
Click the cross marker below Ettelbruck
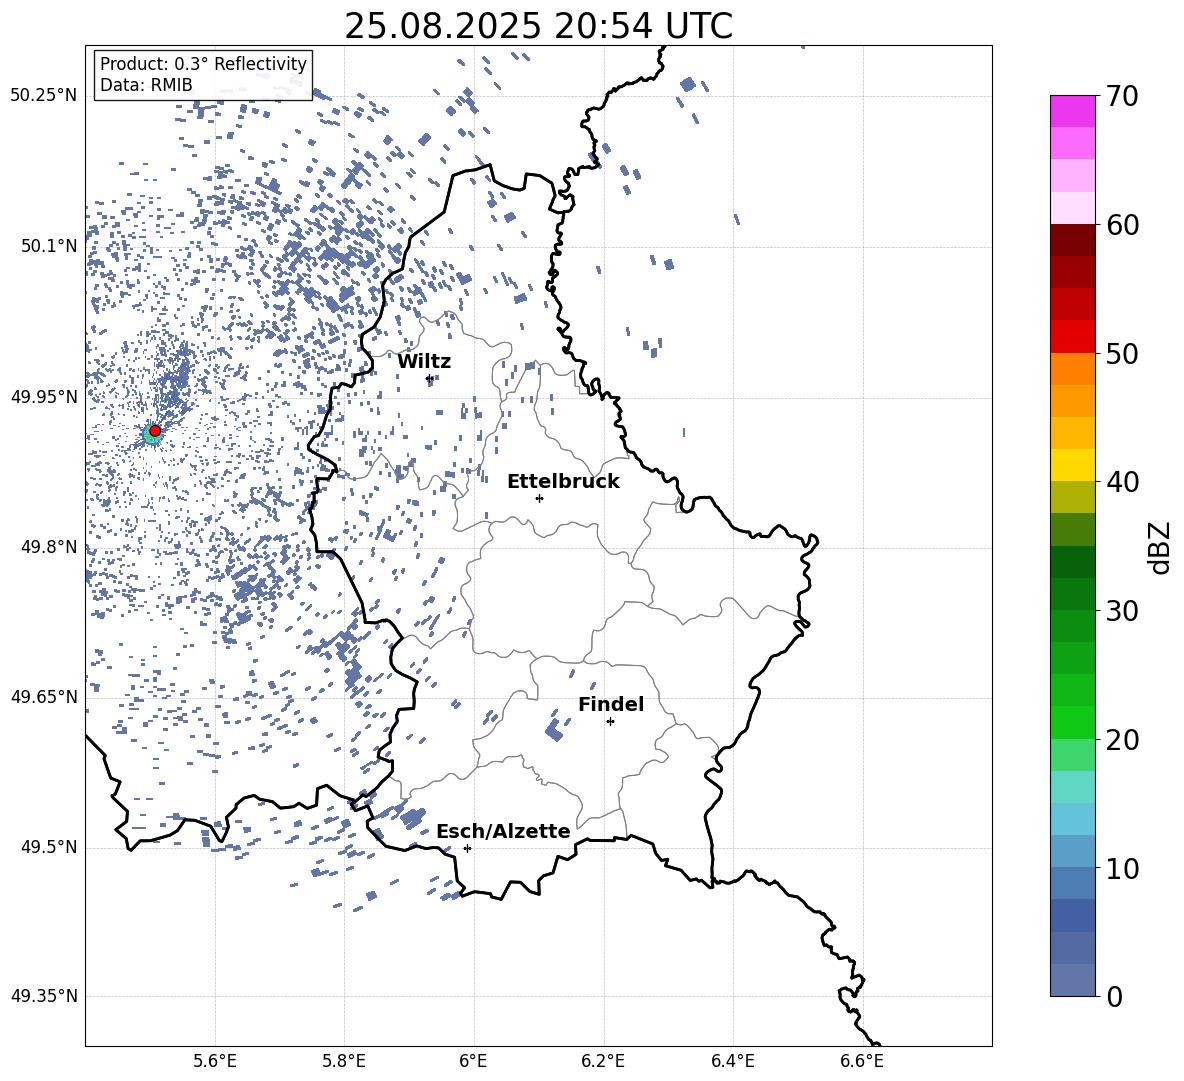pos(539,498)
